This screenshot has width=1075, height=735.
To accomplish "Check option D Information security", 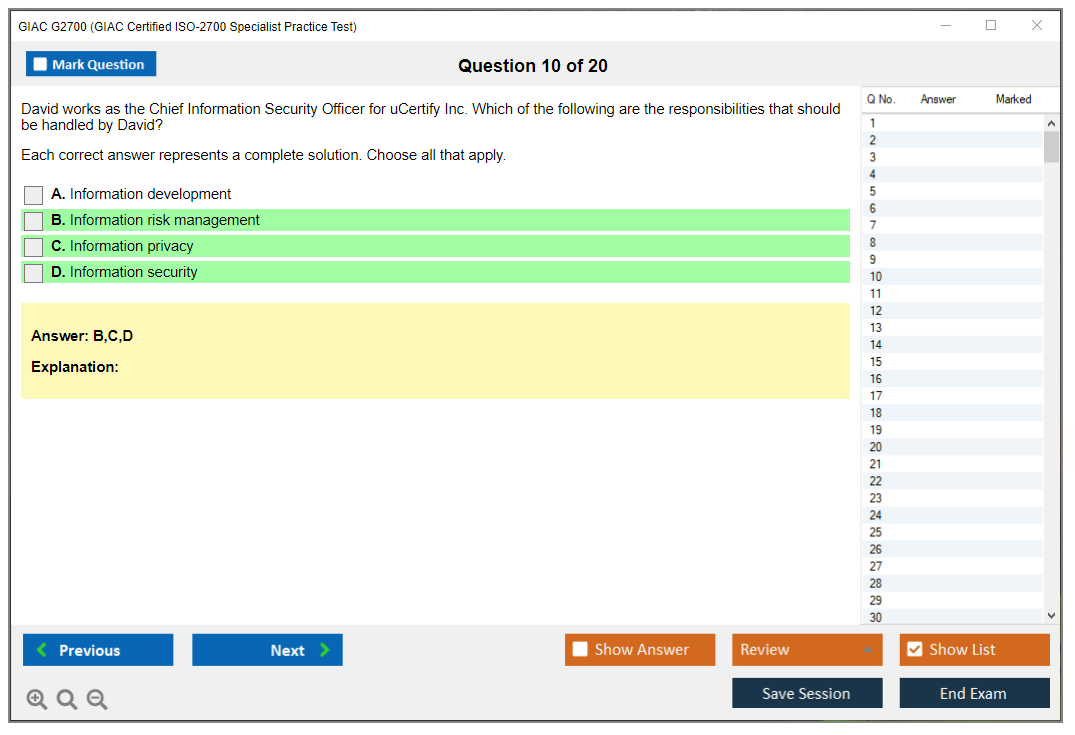I will tap(33, 273).
